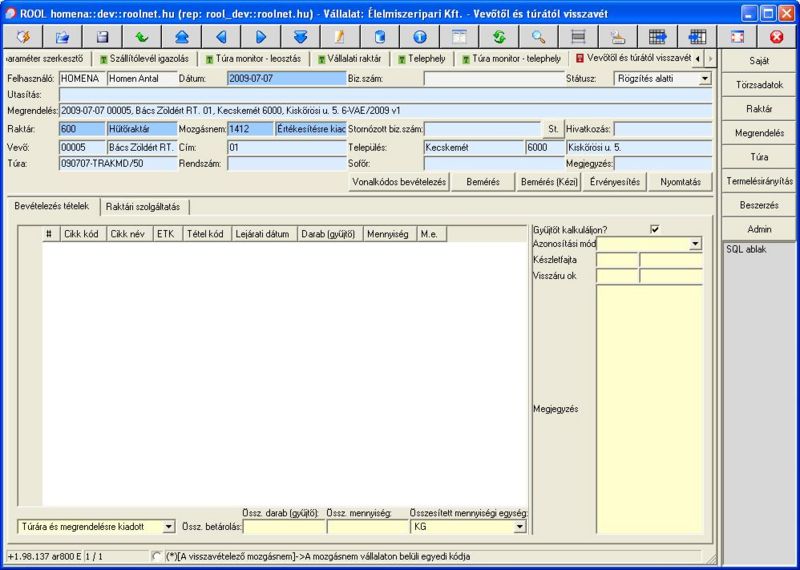Click the red exit icon in toolbar

(776, 37)
